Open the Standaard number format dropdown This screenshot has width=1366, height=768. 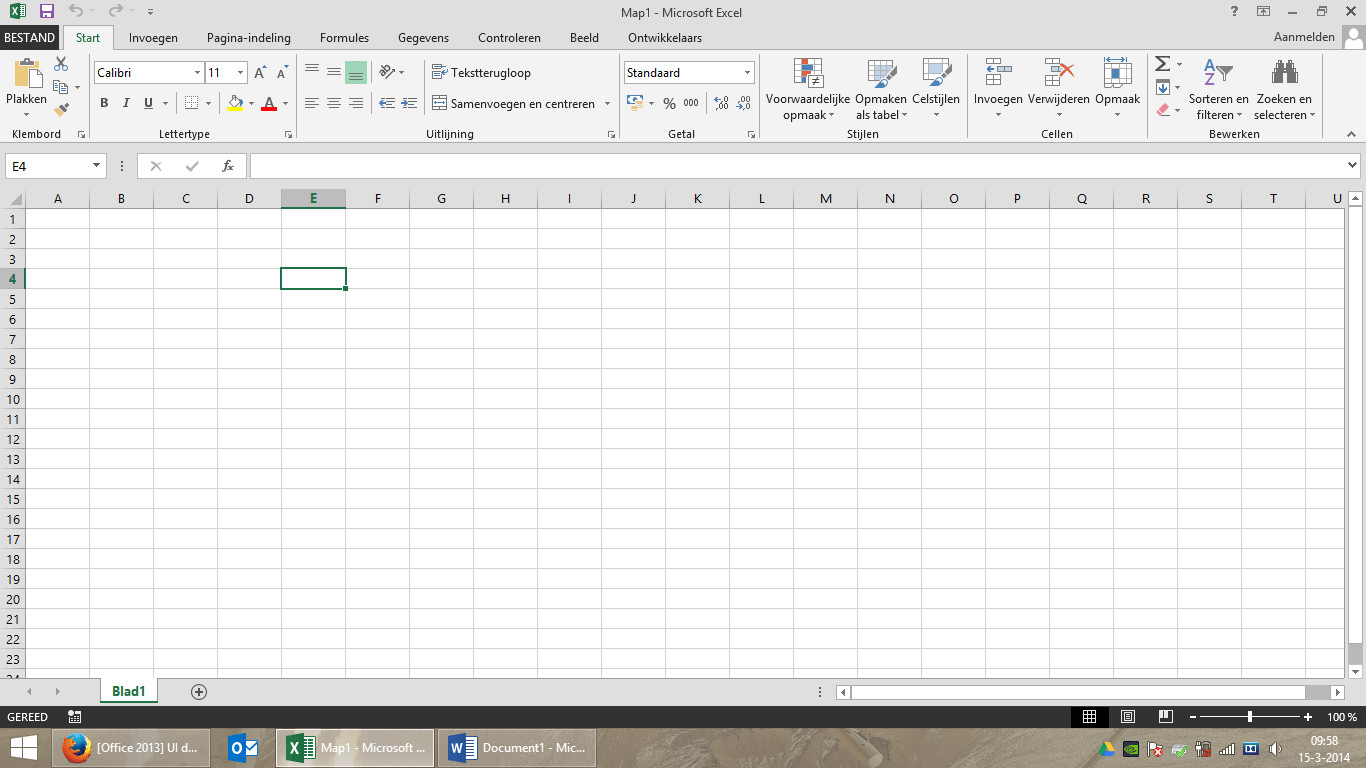coord(747,73)
